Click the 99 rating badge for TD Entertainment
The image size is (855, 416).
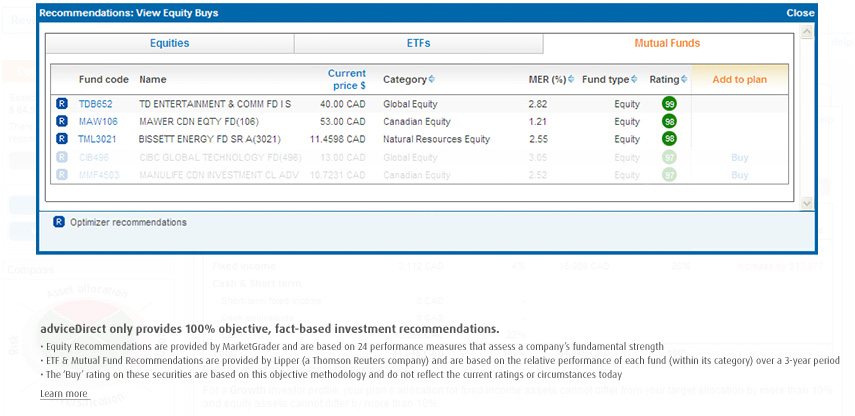(x=669, y=104)
